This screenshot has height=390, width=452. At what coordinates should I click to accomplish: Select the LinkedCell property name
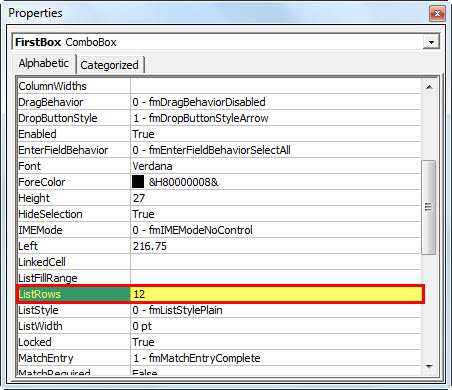coord(42,262)
